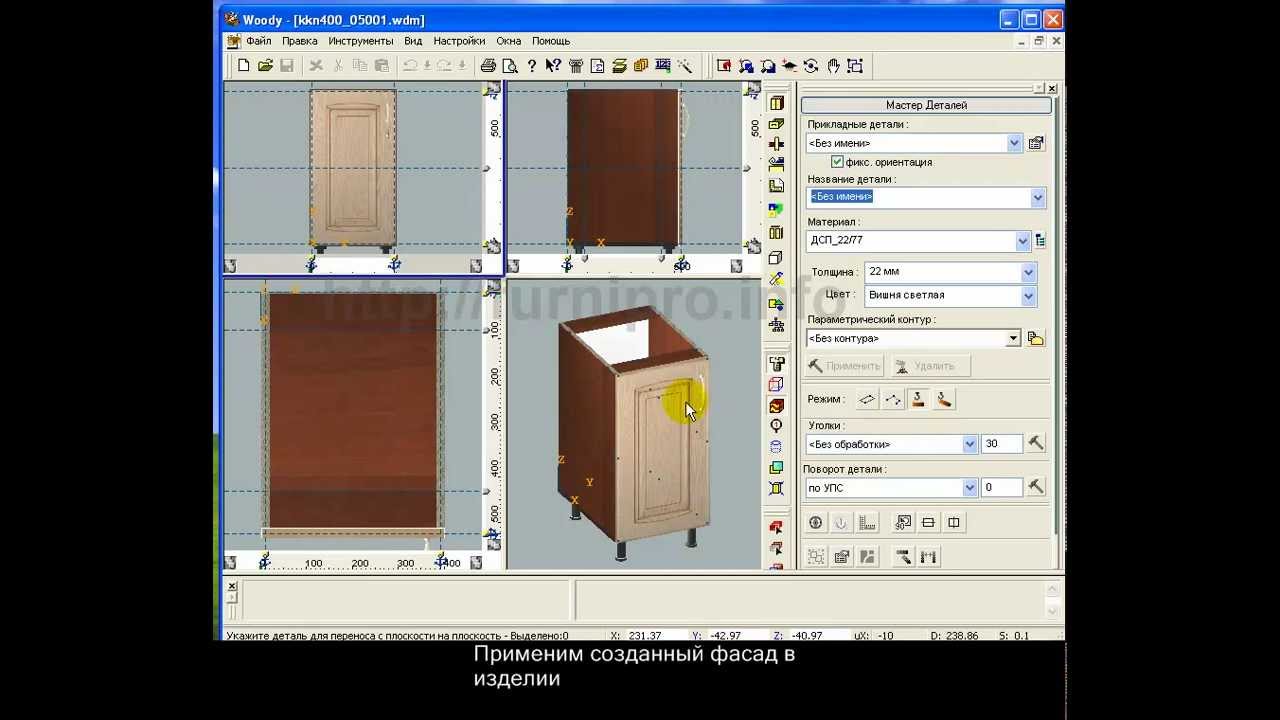This screenshot has height=720, width=1280.
Task: Open the Толщина thickness dropdown
Action: coord(1028,272)
